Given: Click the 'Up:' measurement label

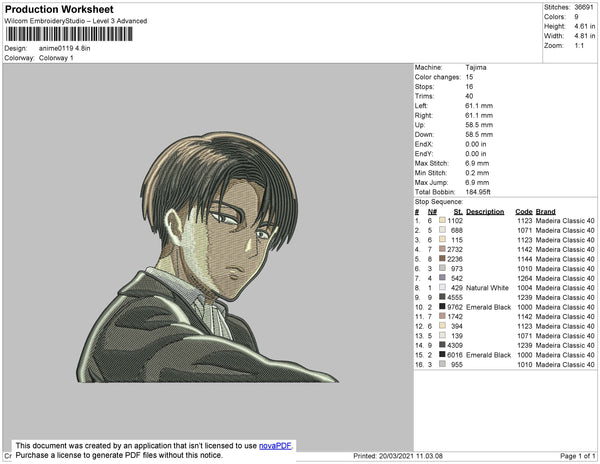Looking at the screenshot, I should [420, 125].
